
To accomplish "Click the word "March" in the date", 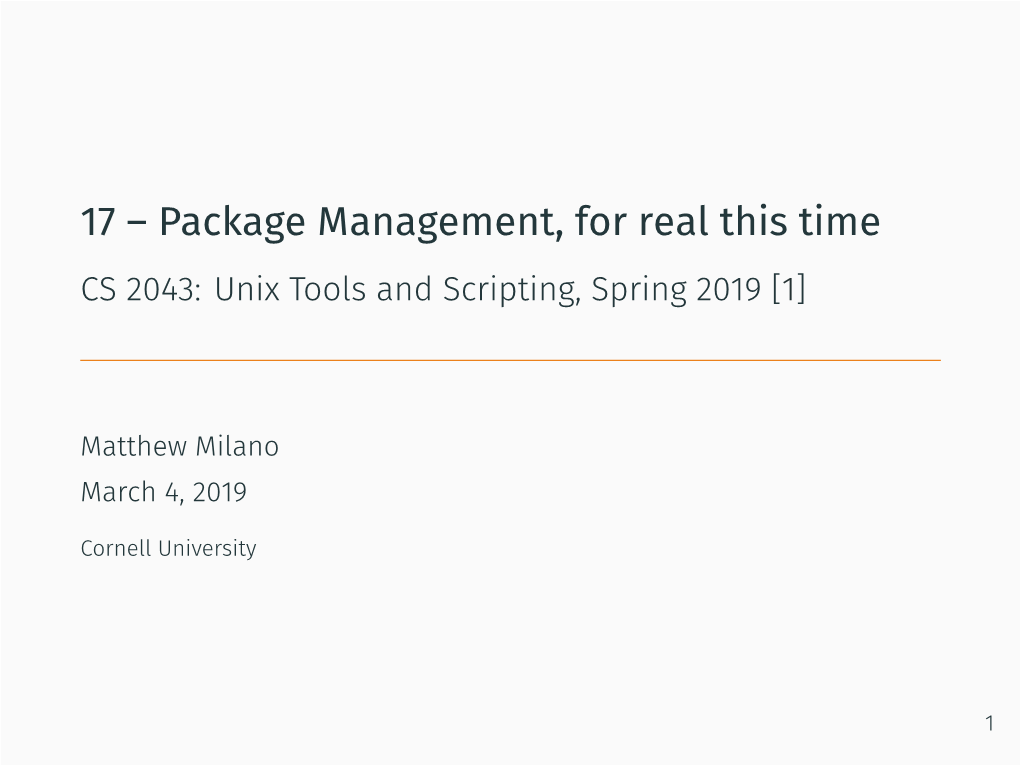I will pyautogui.click(x=118, y=492).
